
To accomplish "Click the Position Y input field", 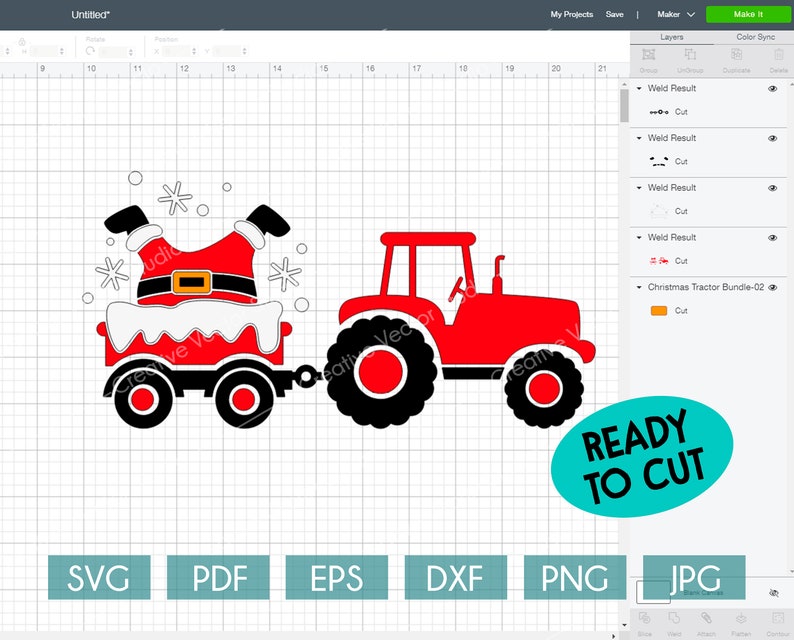I will [227, 51].
